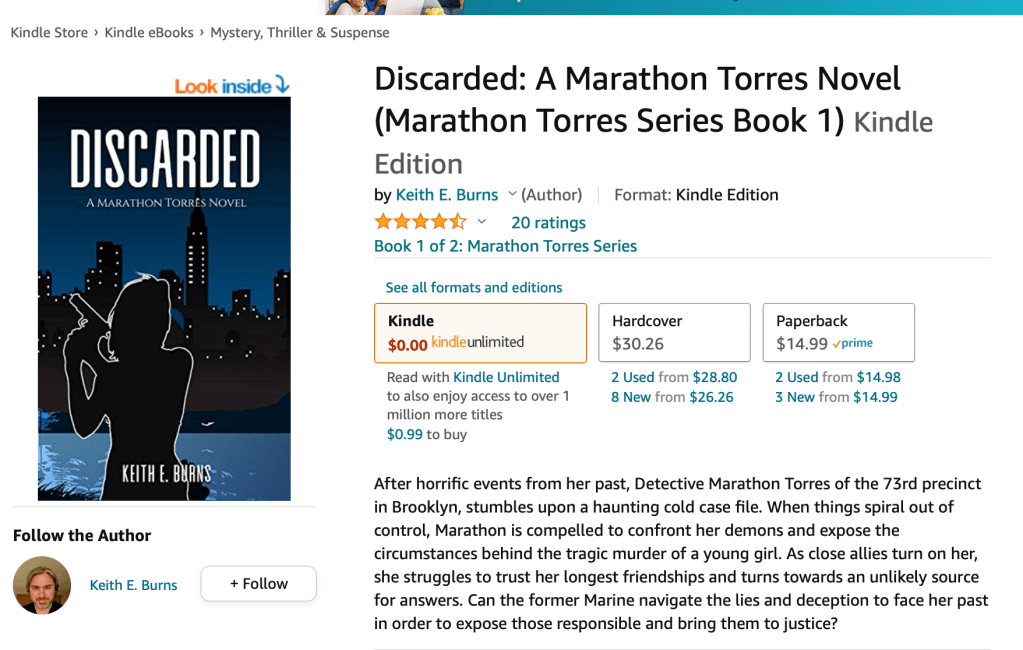Image resolution: width=1023 pixels, height=650 pixels.
Task: Click the Look inside arrow icon
Action: pyautogui.click(x=281, y=85)
